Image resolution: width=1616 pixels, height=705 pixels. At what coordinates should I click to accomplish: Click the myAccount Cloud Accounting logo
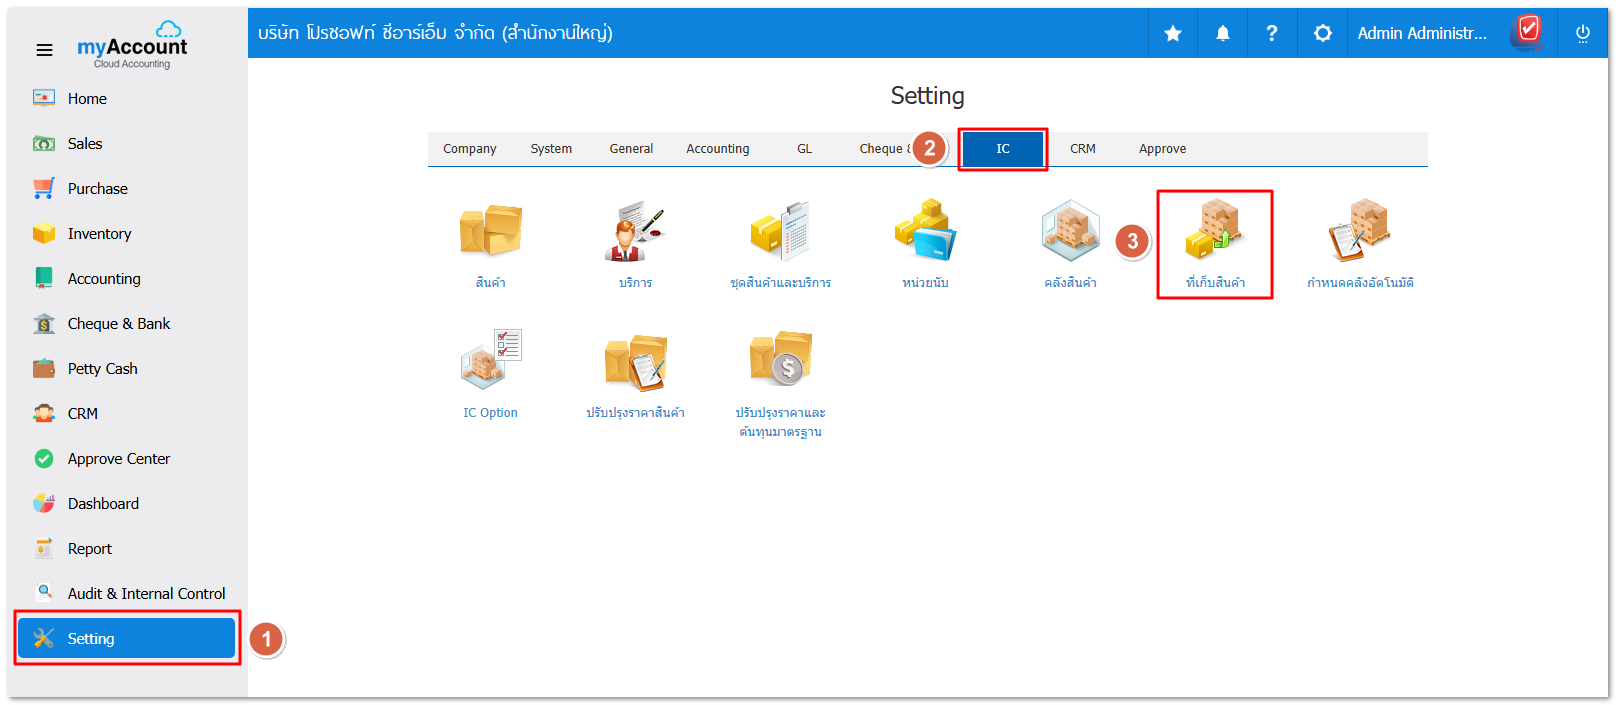(132, 46)
